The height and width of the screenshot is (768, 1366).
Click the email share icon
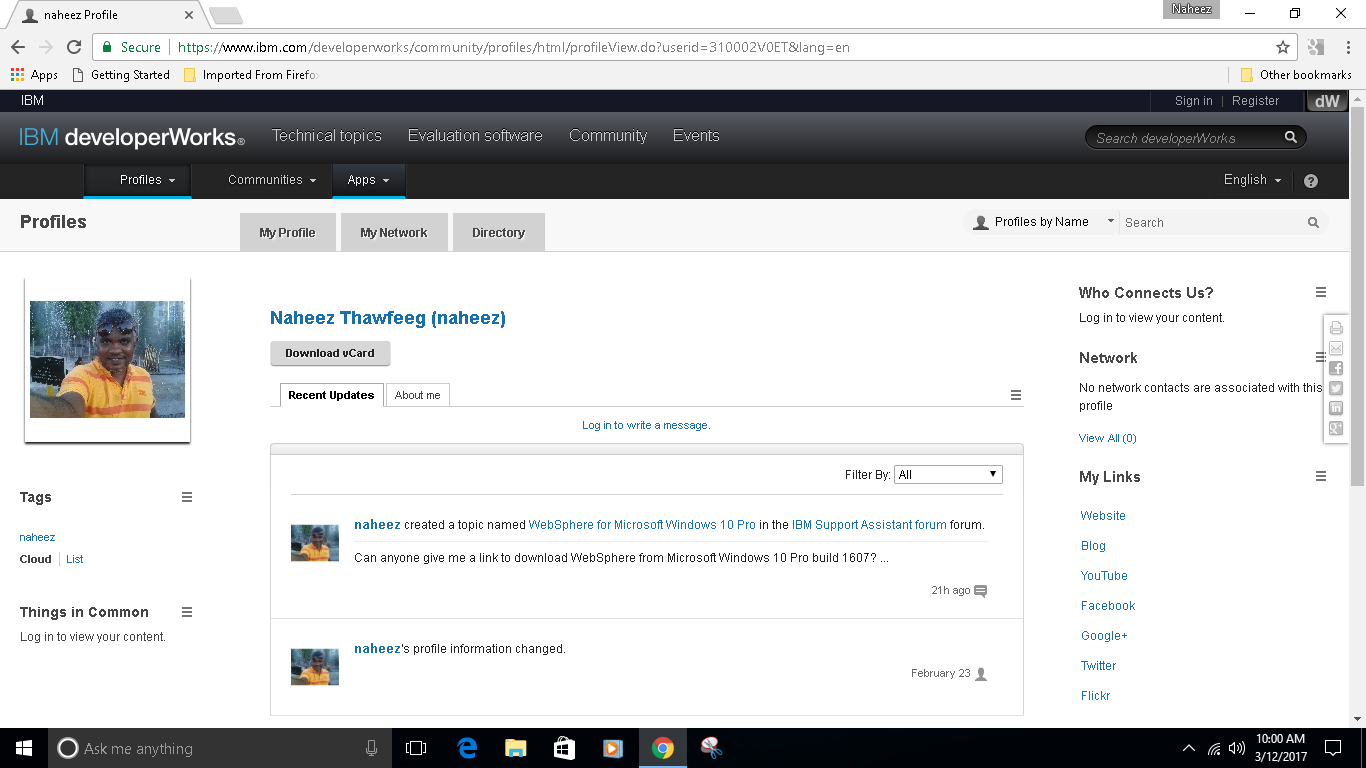pyautogui.click(x=1336, y=348)
